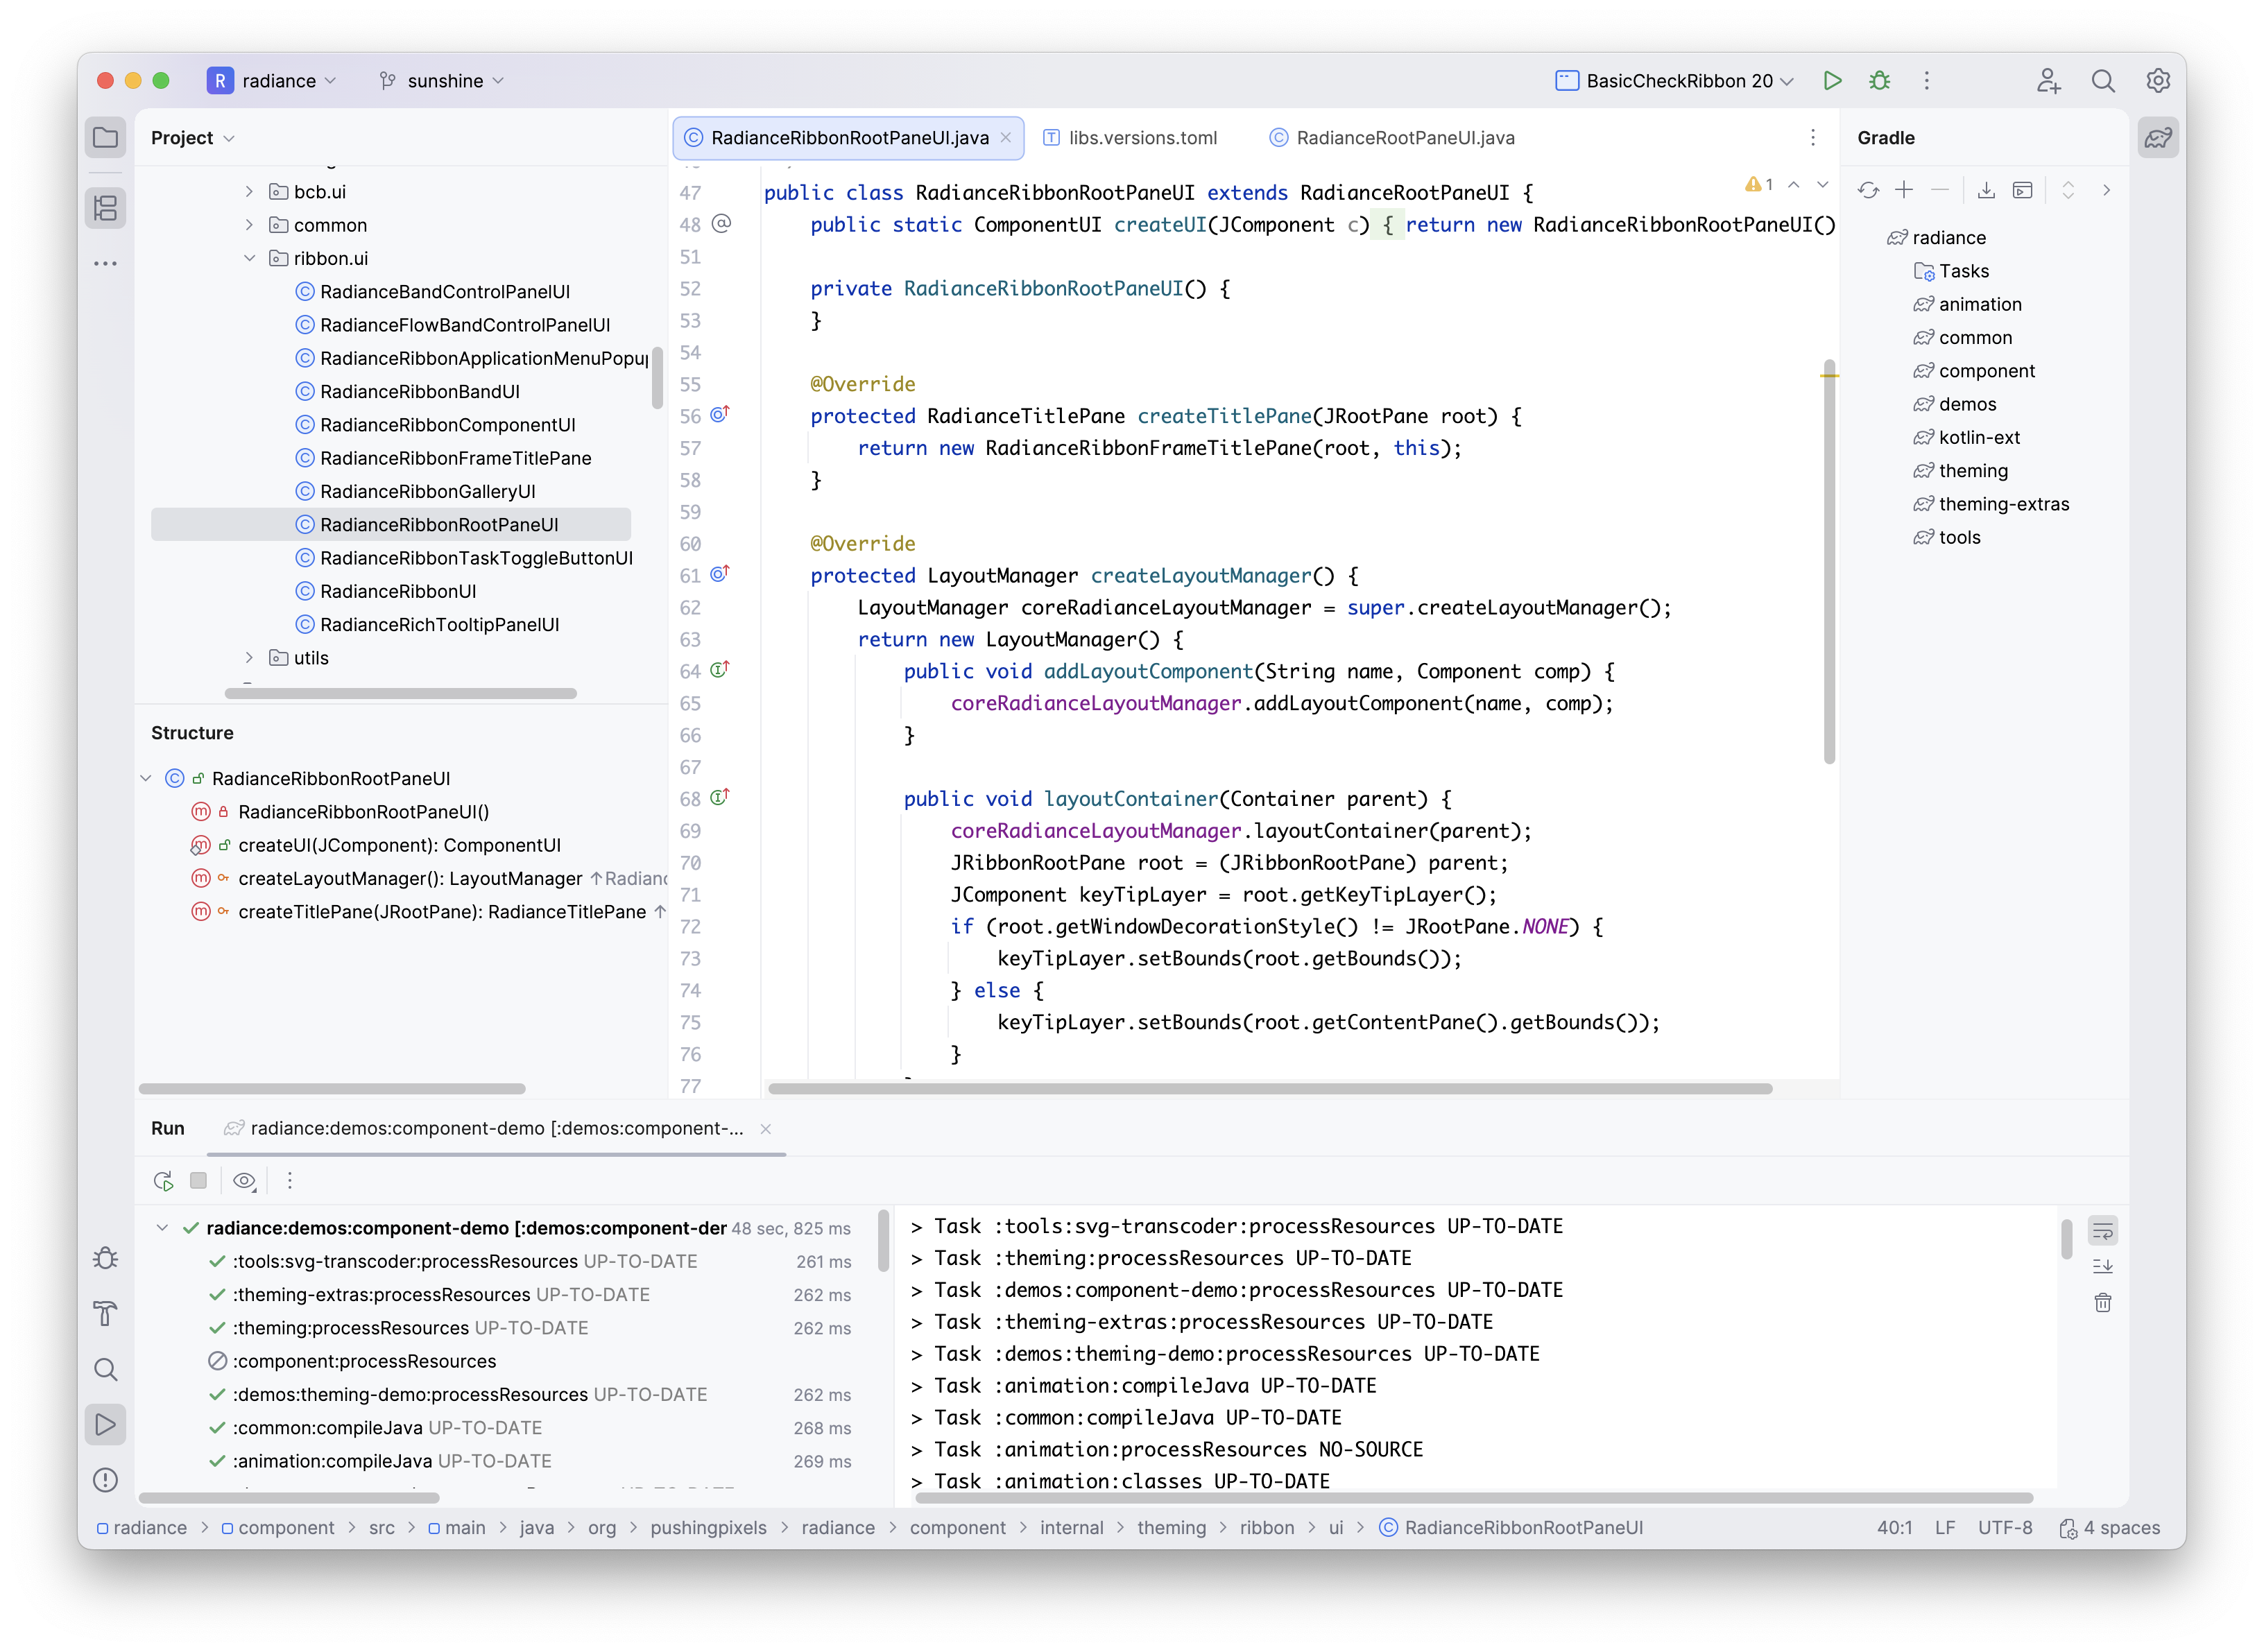Screen dimensions: 2264x1652
Task: Expand the common folder in Project tree
Action: coord(249,225)
